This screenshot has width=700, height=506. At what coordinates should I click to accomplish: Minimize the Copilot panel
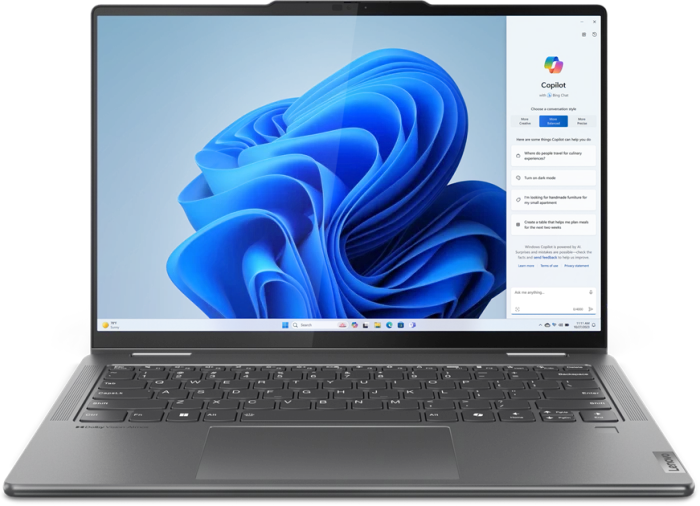coord(582,21)
